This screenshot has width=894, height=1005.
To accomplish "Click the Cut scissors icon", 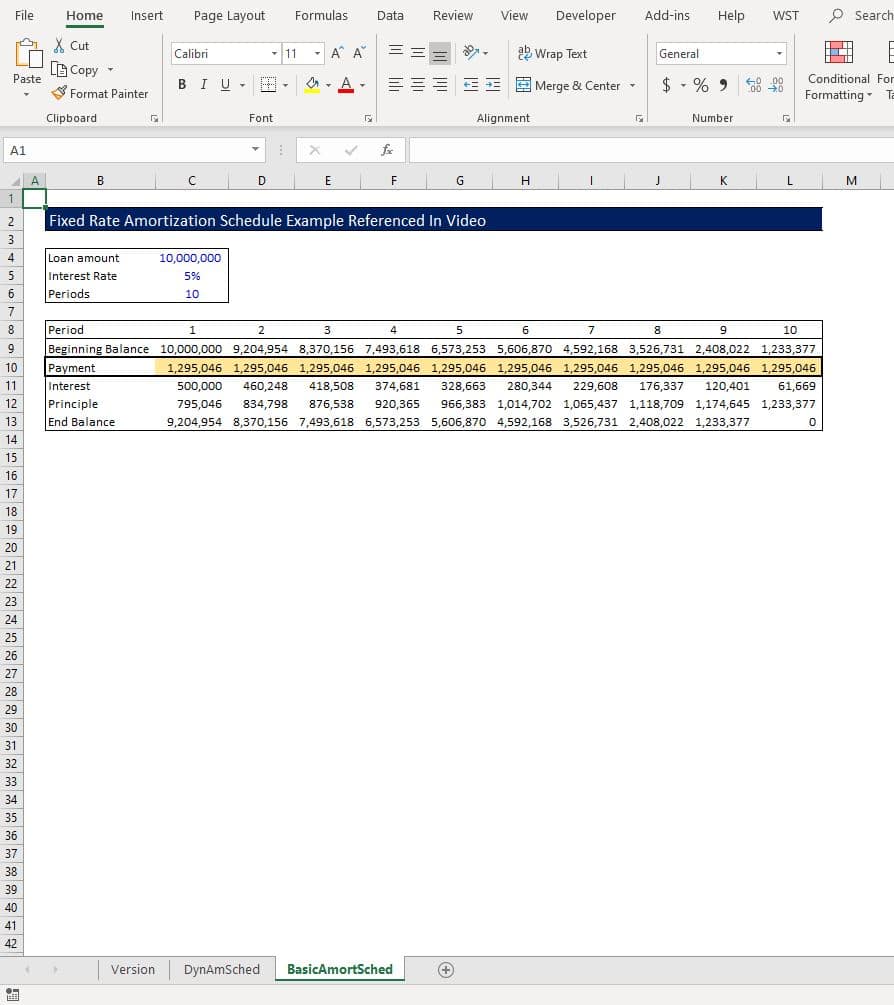I will pyautogui.click(x=59, y=46).
